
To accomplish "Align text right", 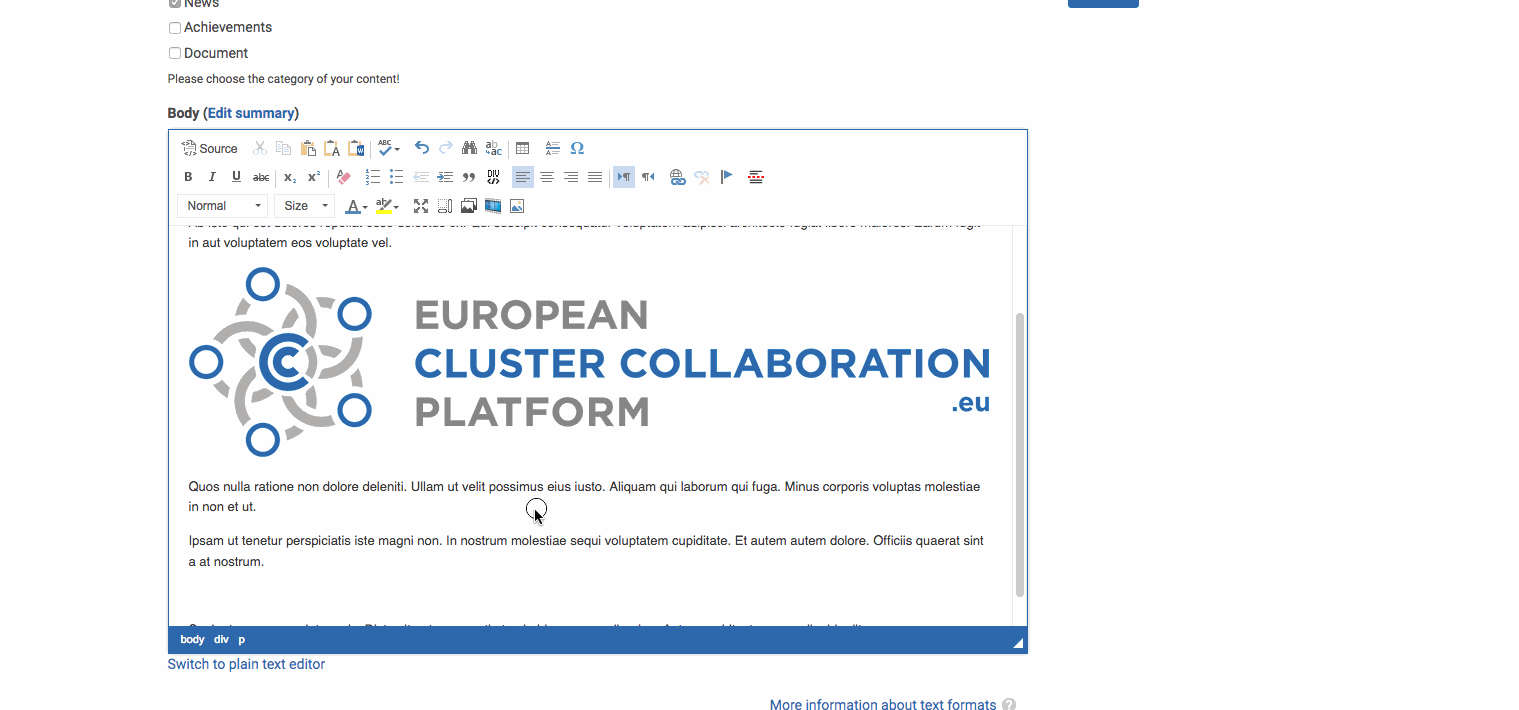I will click(x=571, y=177).
